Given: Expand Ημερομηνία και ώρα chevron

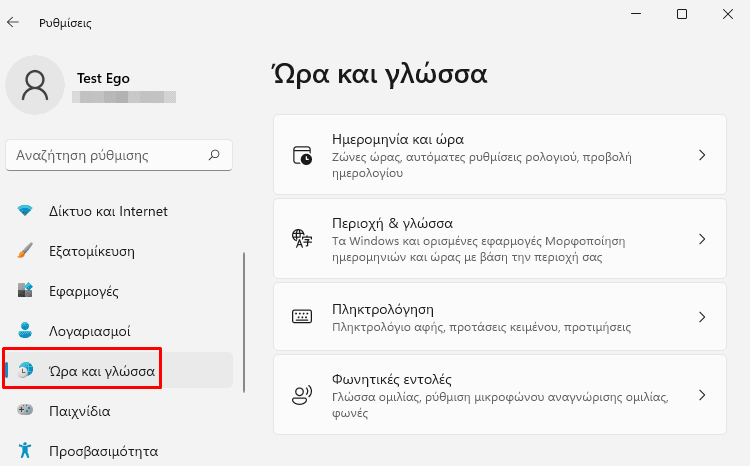Looking at the screenshot, I should coord(702,155).
